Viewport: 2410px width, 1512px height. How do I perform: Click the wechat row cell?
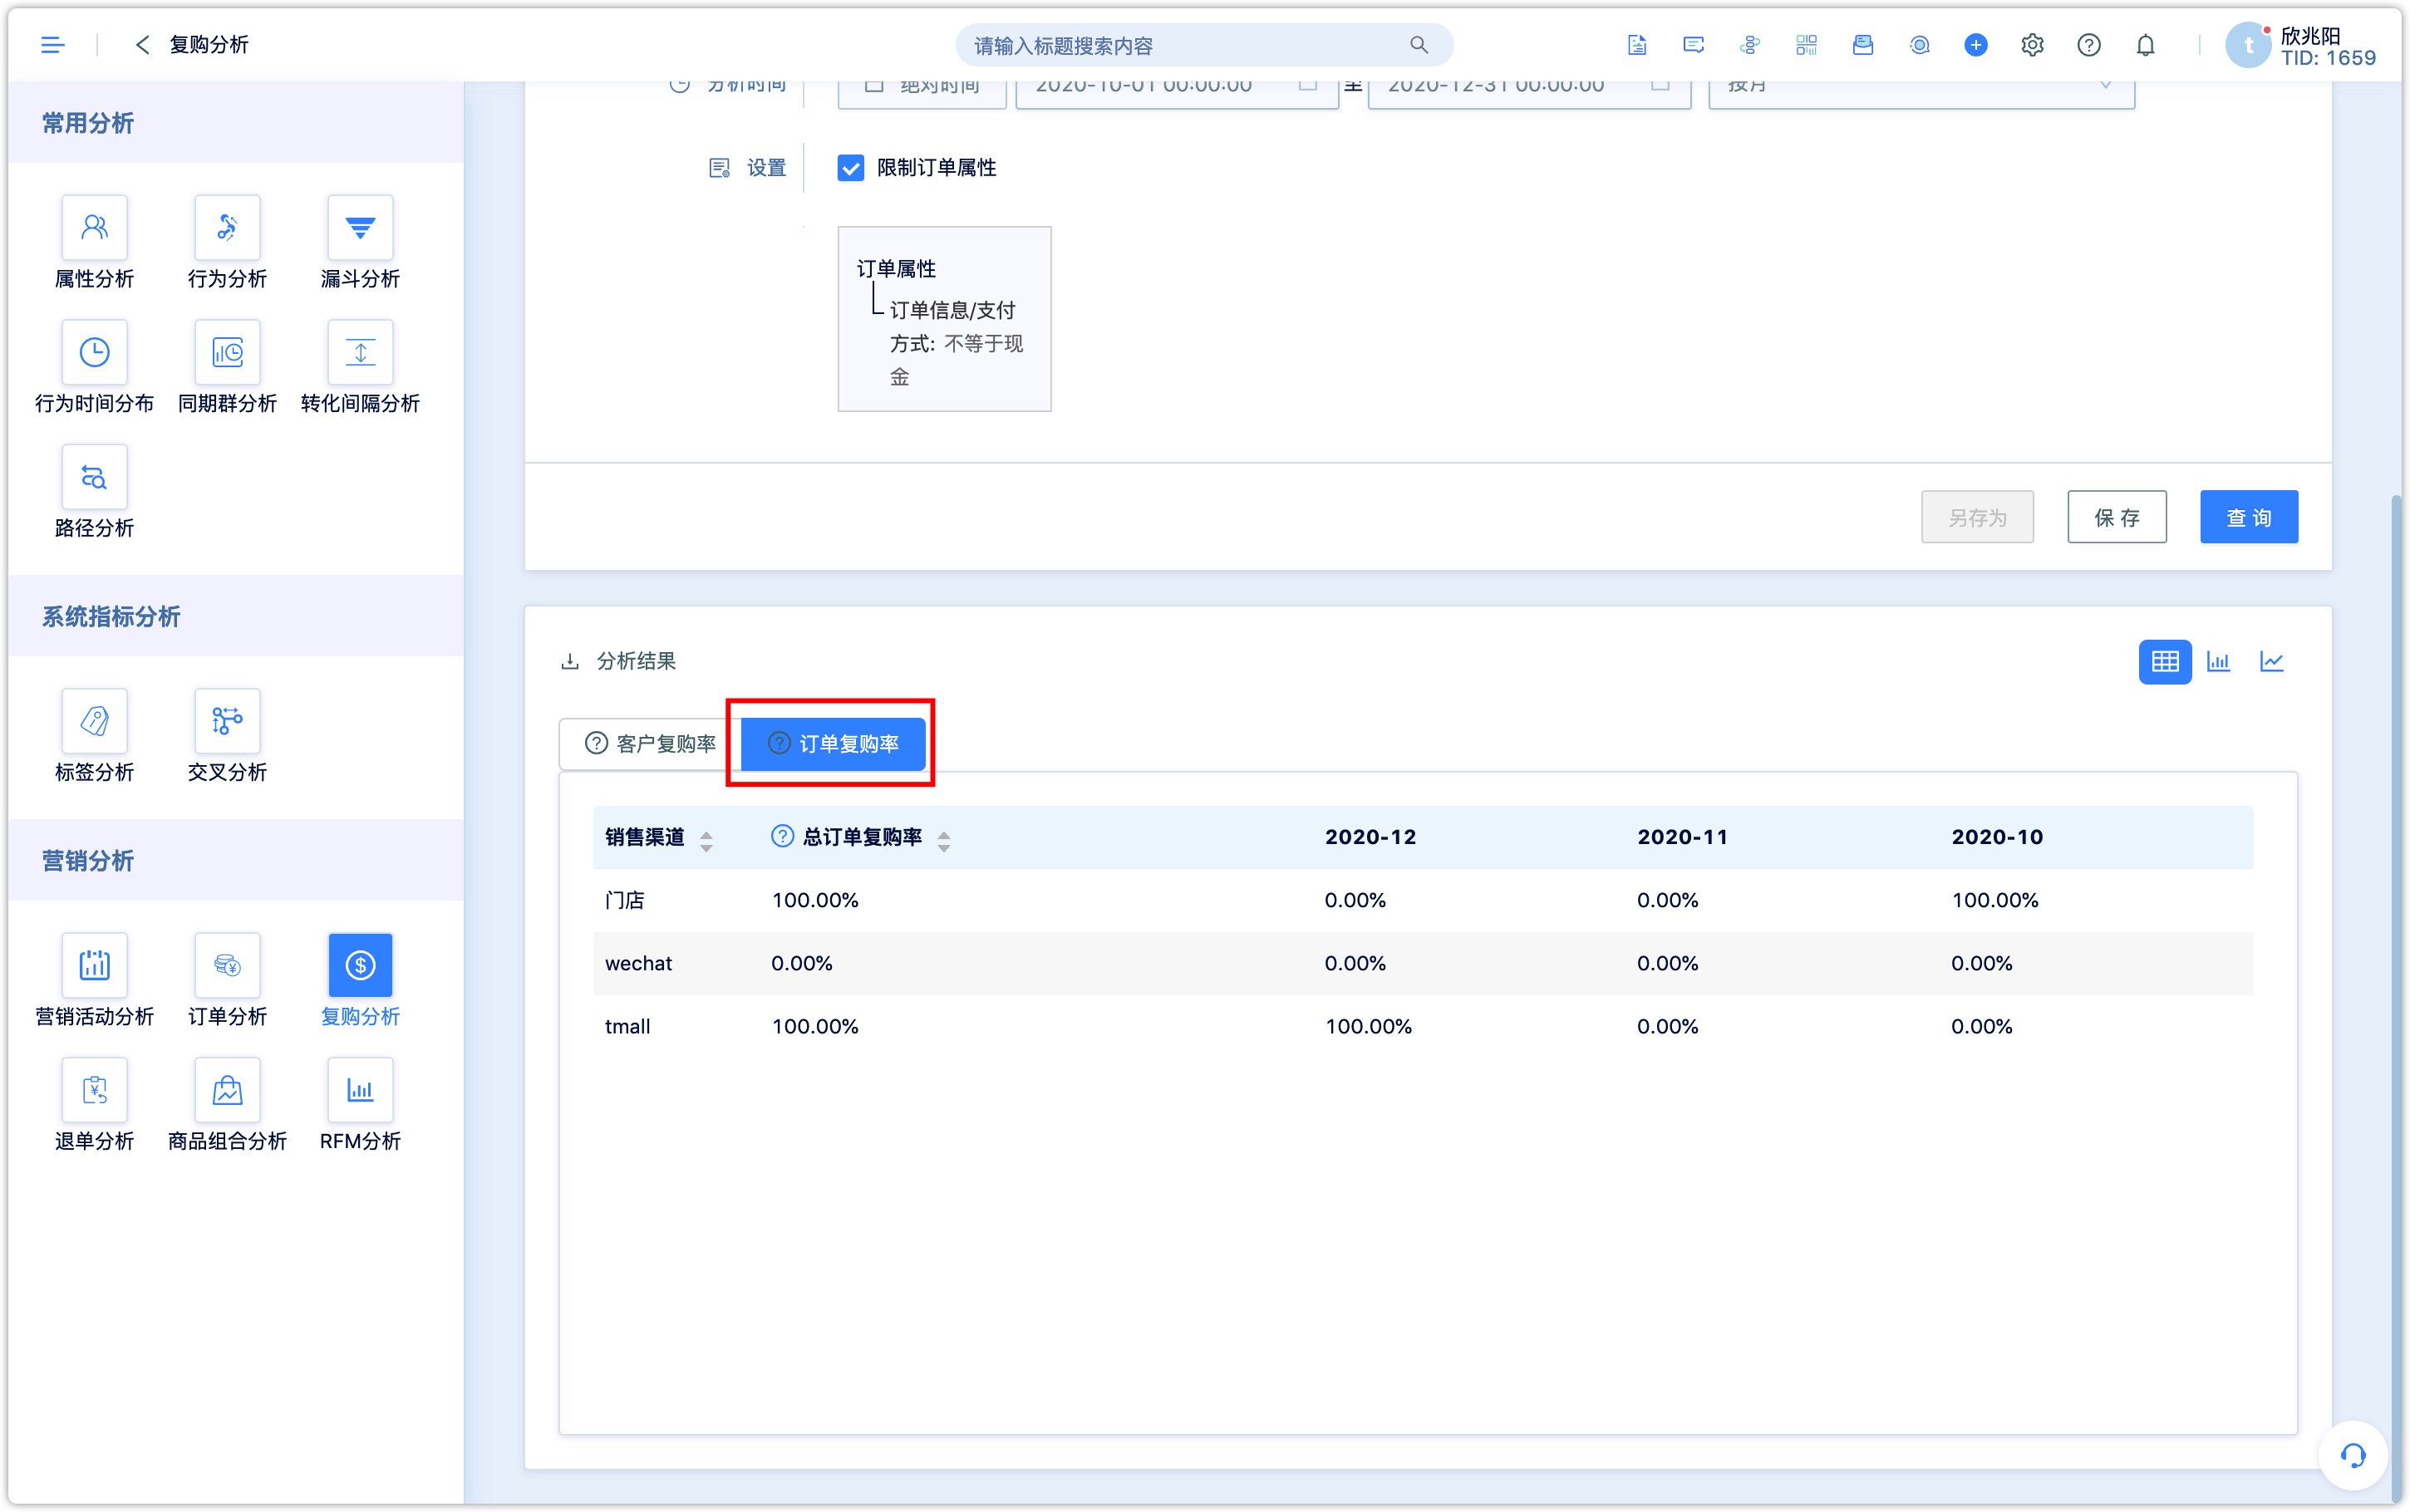[x=638, y=963]
